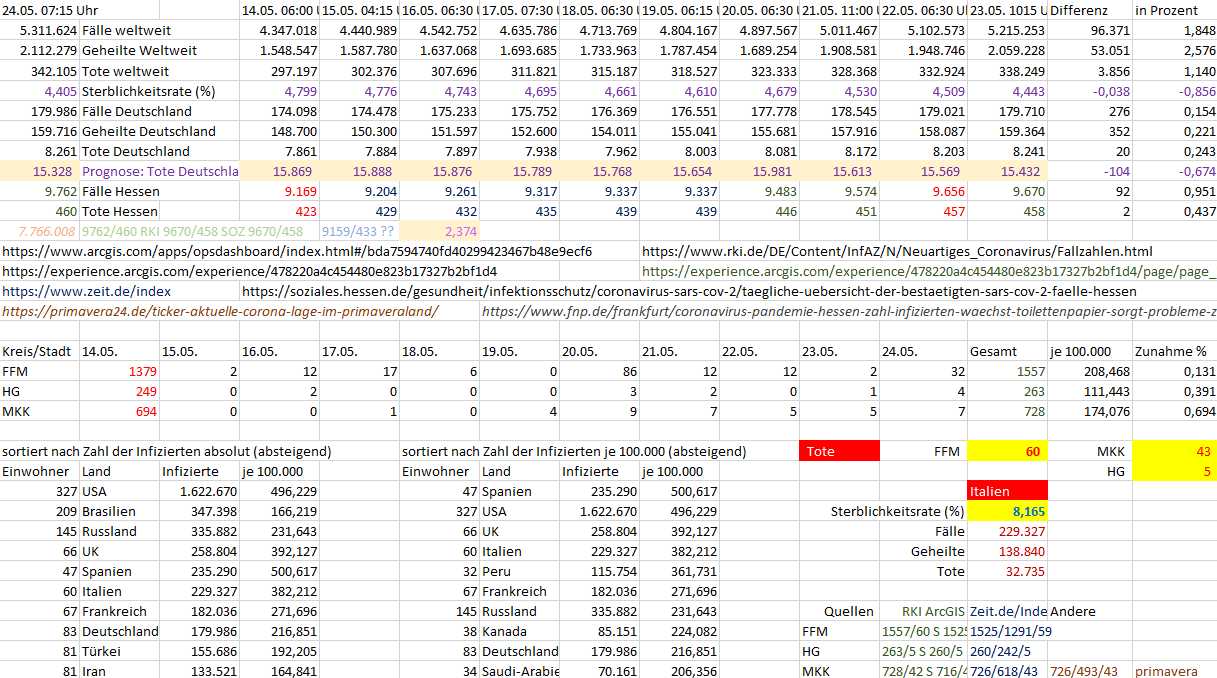Select the red HG value 249
The width and height of the screenshot is (1217, 678).
[x=146, y=391]
